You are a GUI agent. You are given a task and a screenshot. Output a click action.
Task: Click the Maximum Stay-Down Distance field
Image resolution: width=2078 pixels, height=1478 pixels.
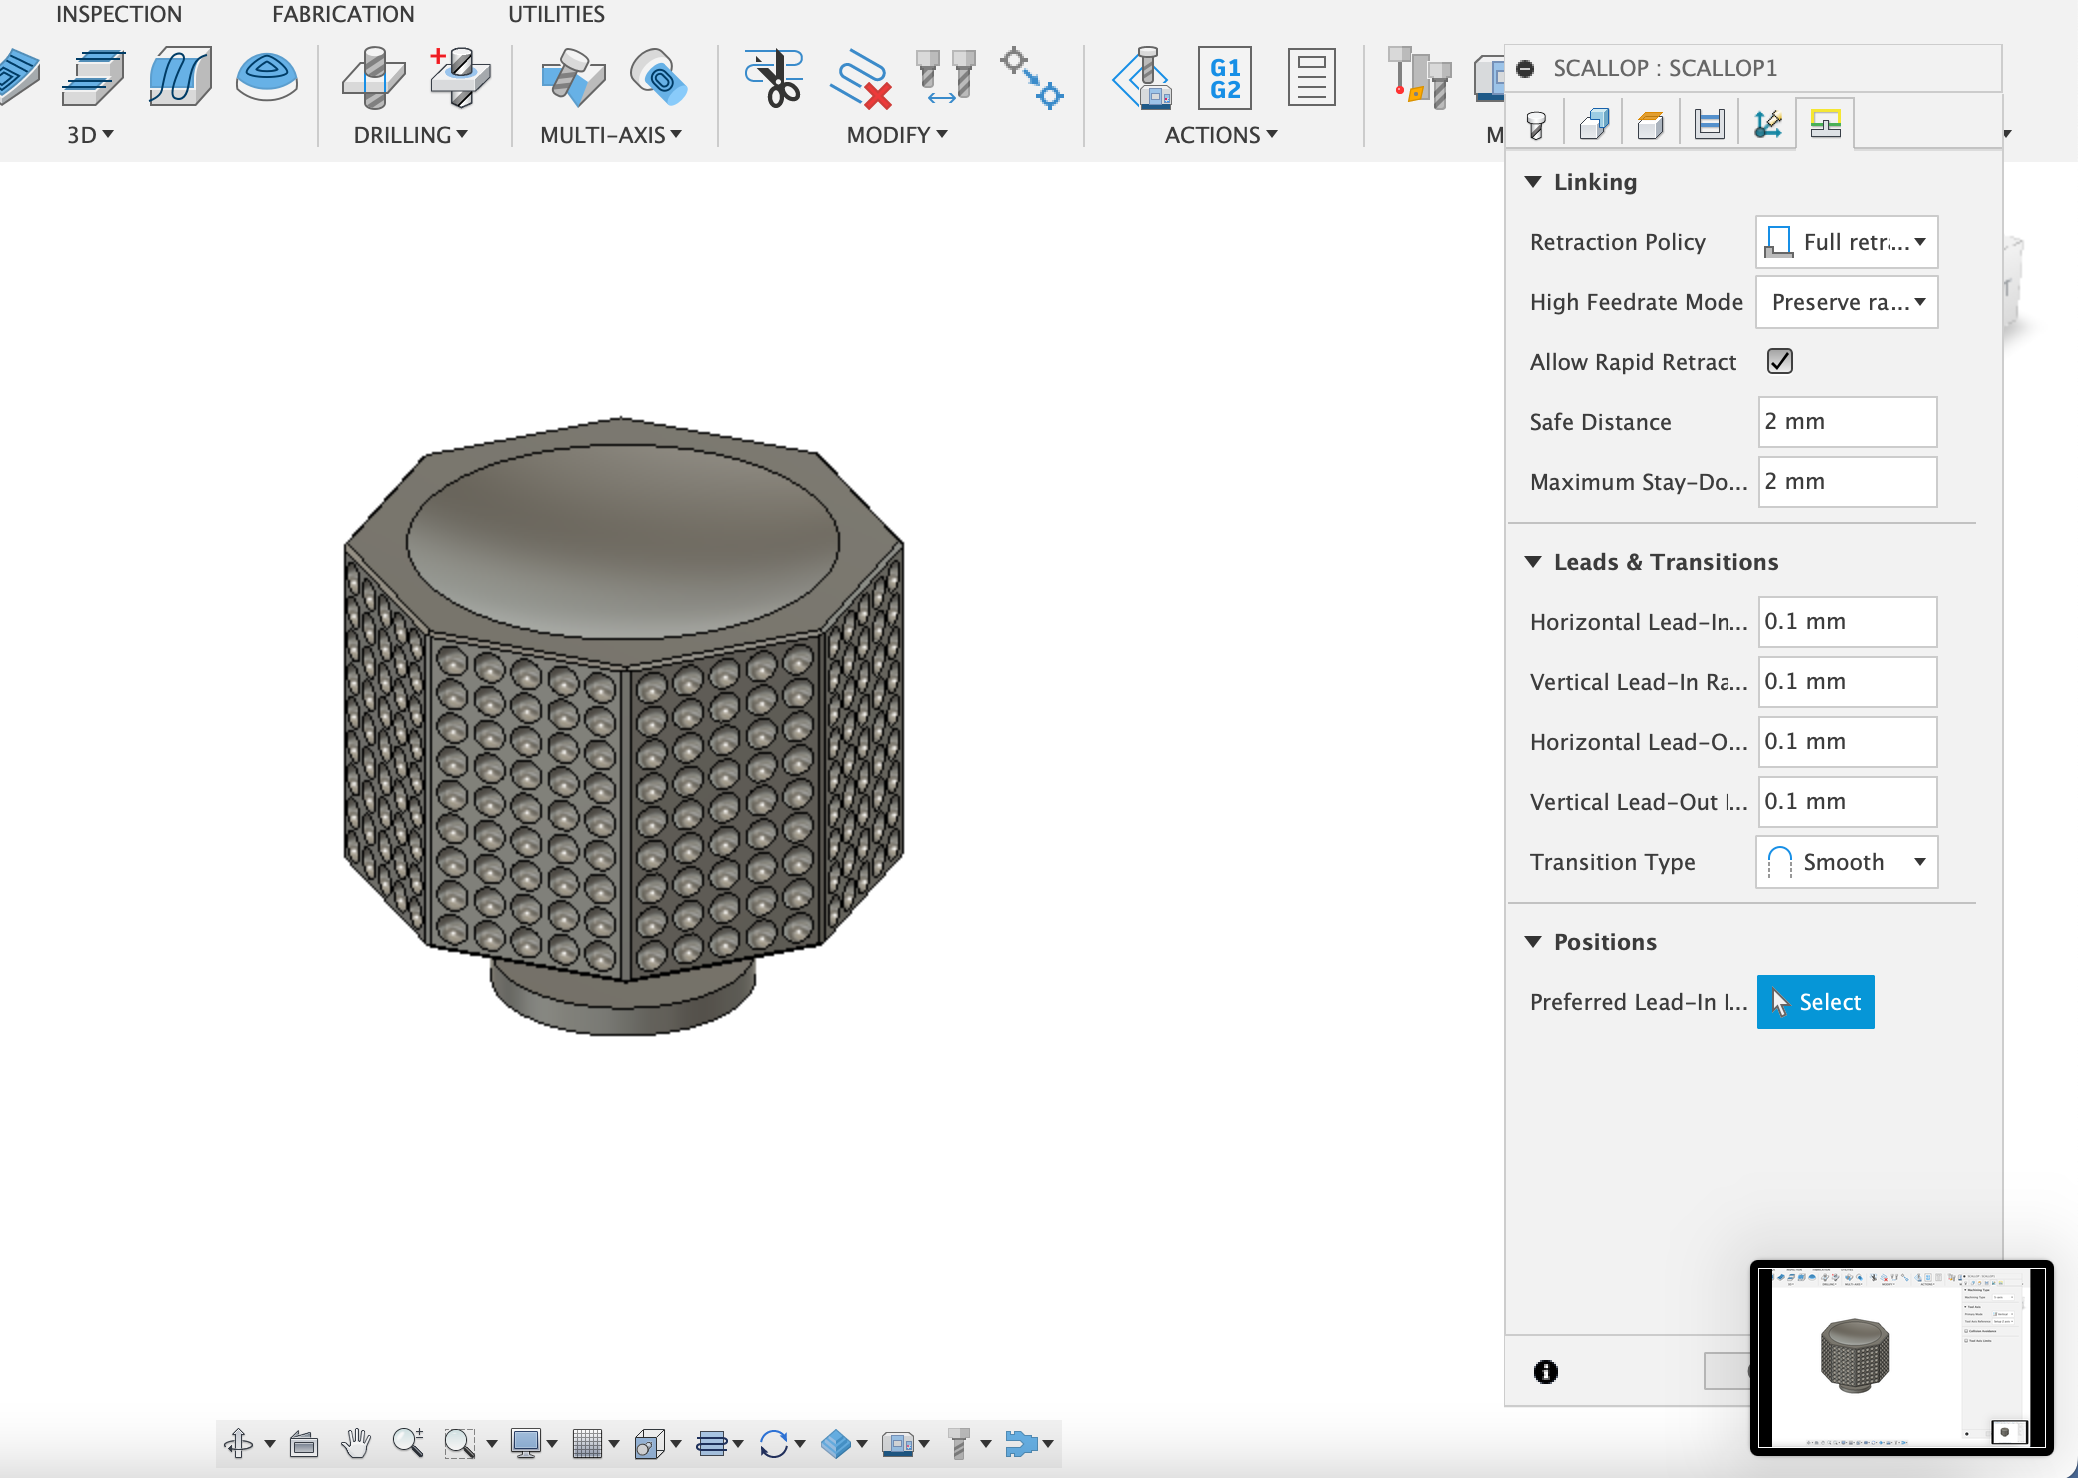1847,482
